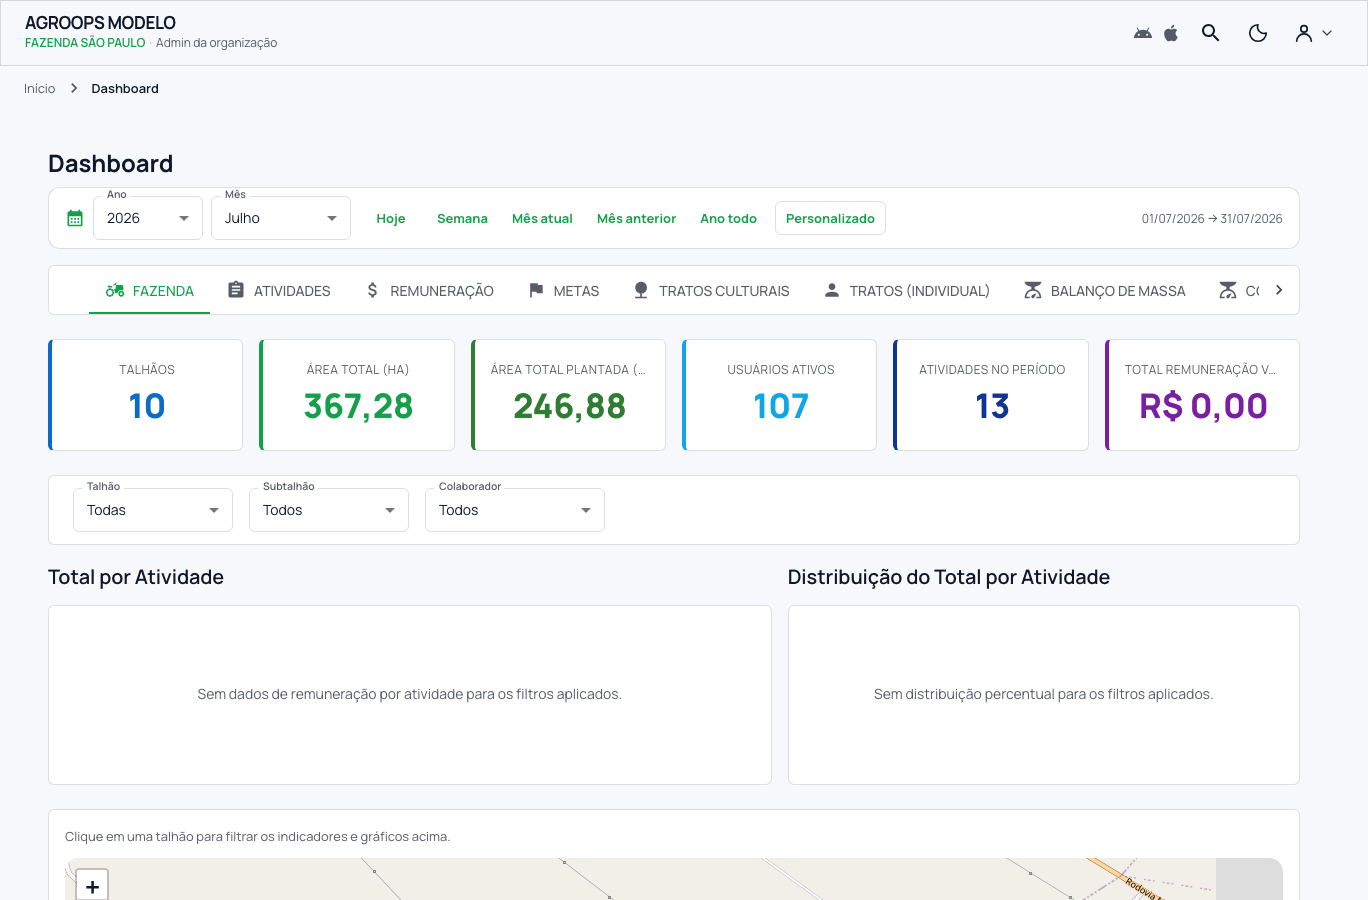Click the Apple app icon

[x=1171, y=33]
